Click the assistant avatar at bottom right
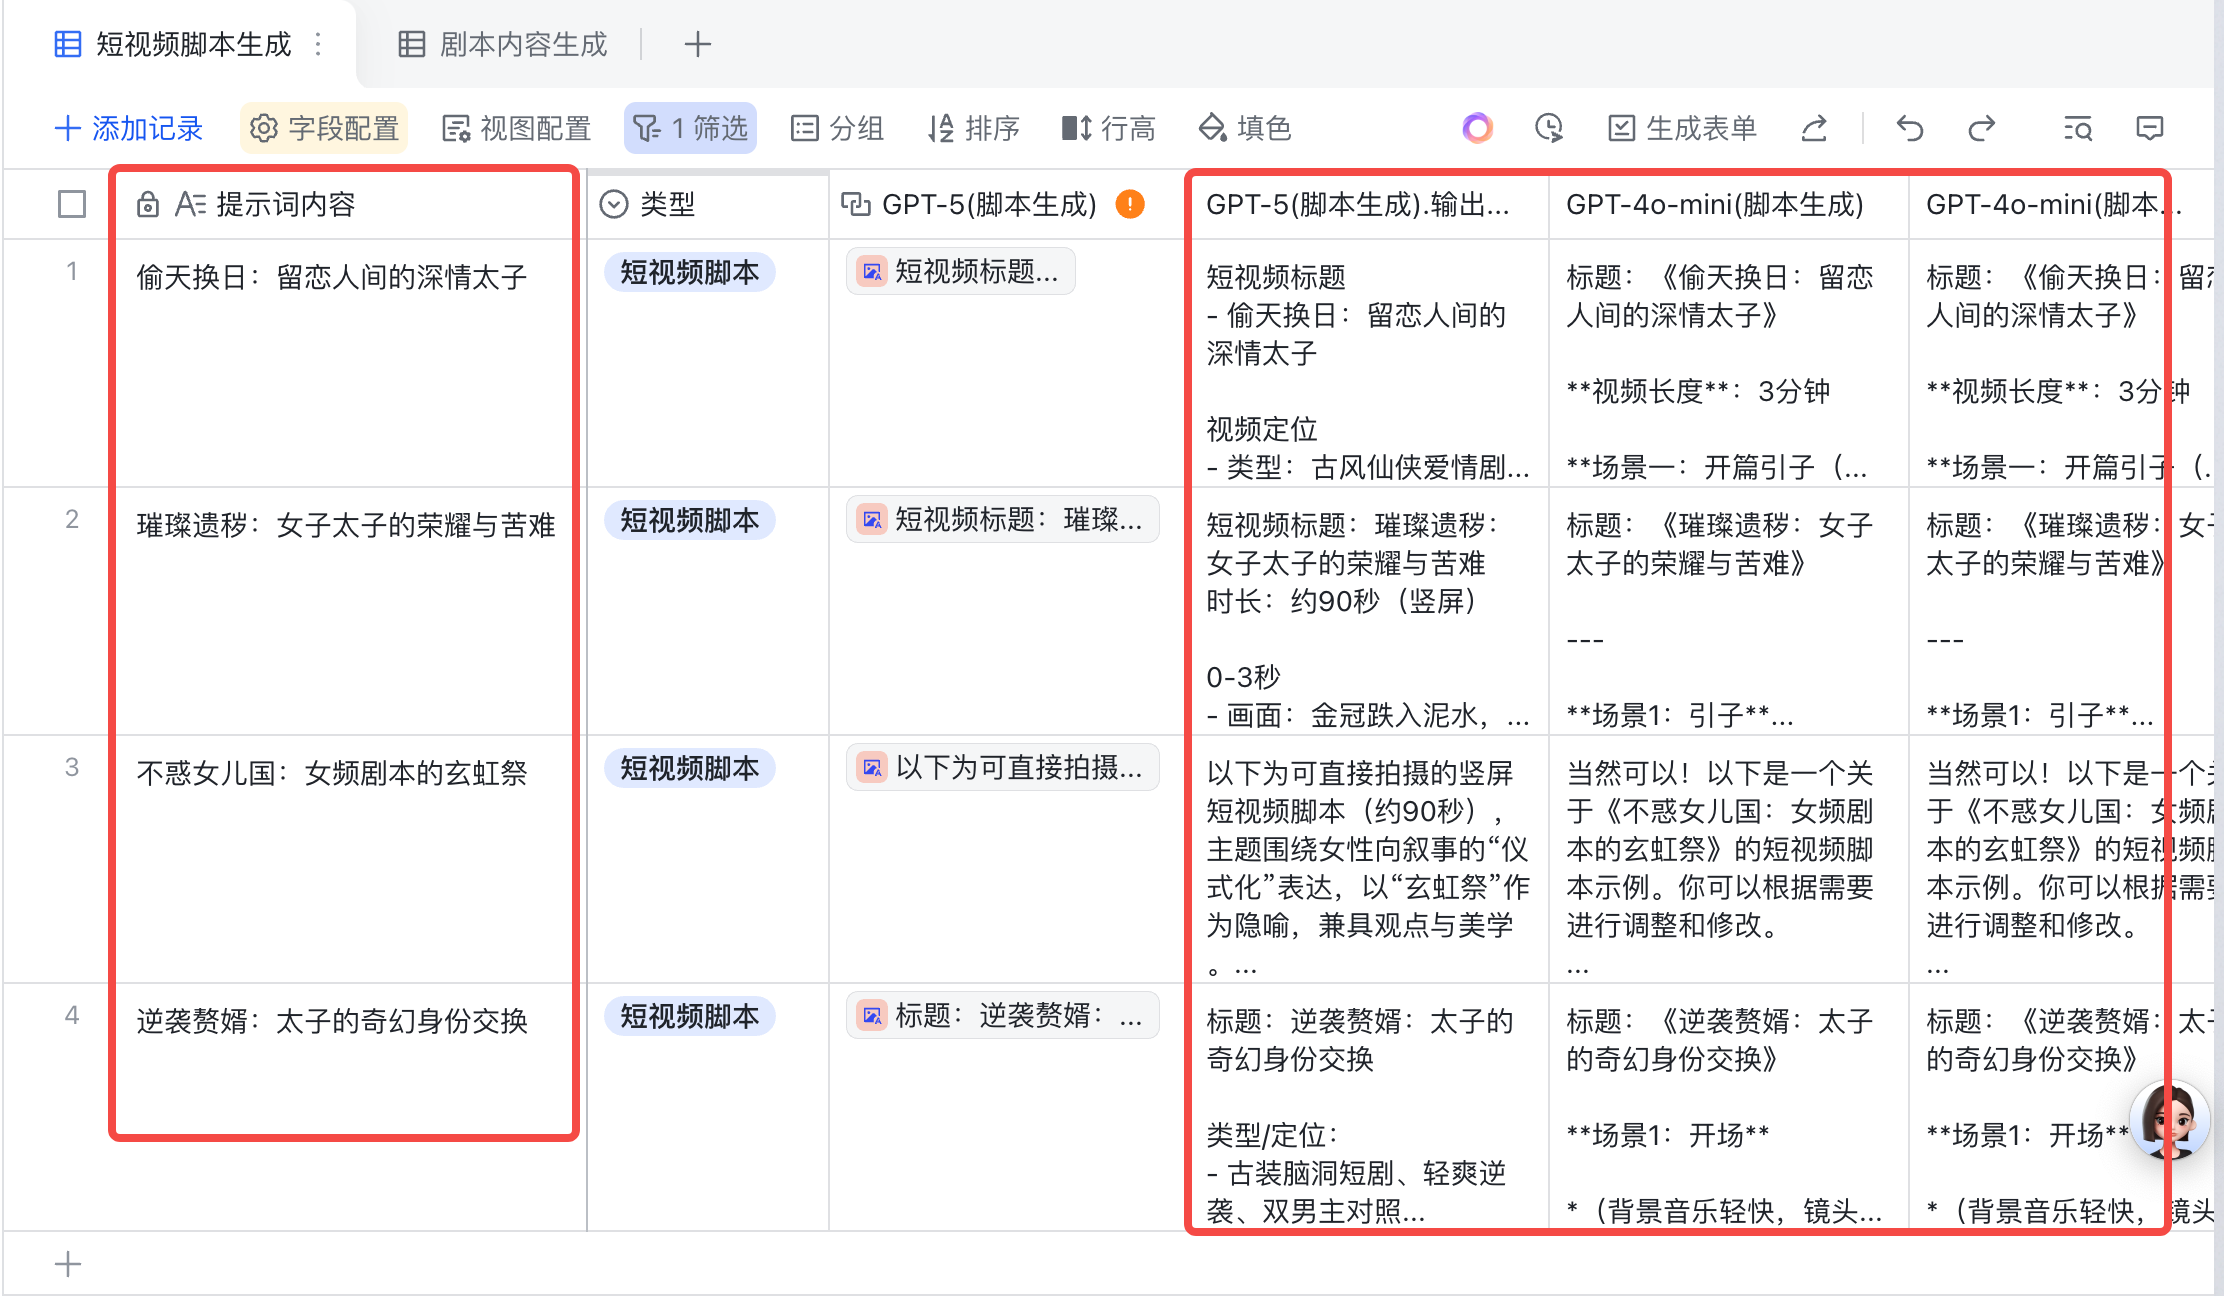Screen dimensions: 2224x1296 pyautogui.click(x=2168, y=1119)
